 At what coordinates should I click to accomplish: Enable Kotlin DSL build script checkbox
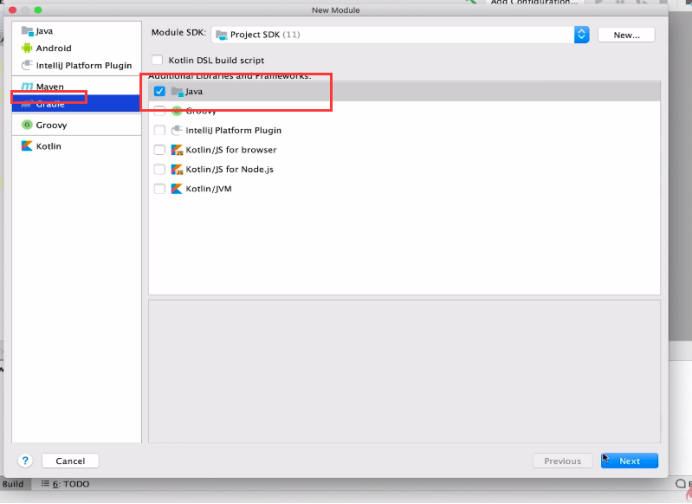click(x=157, y=60)
